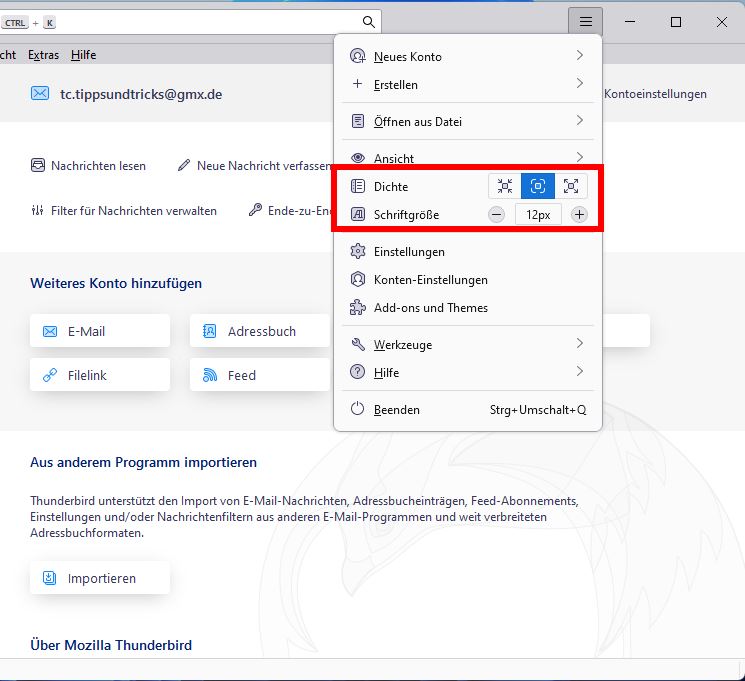Click the hamburger app menu button
Viewport: 745px width, 681px height.
585,22
